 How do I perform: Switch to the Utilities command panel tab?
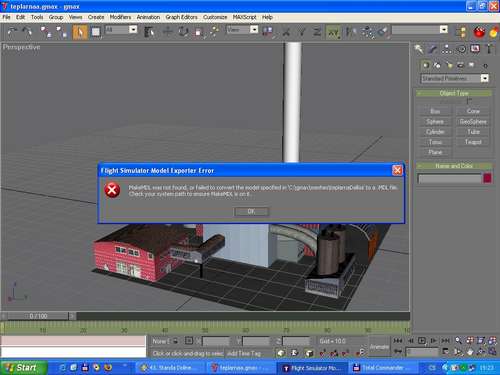coord(489,49)
